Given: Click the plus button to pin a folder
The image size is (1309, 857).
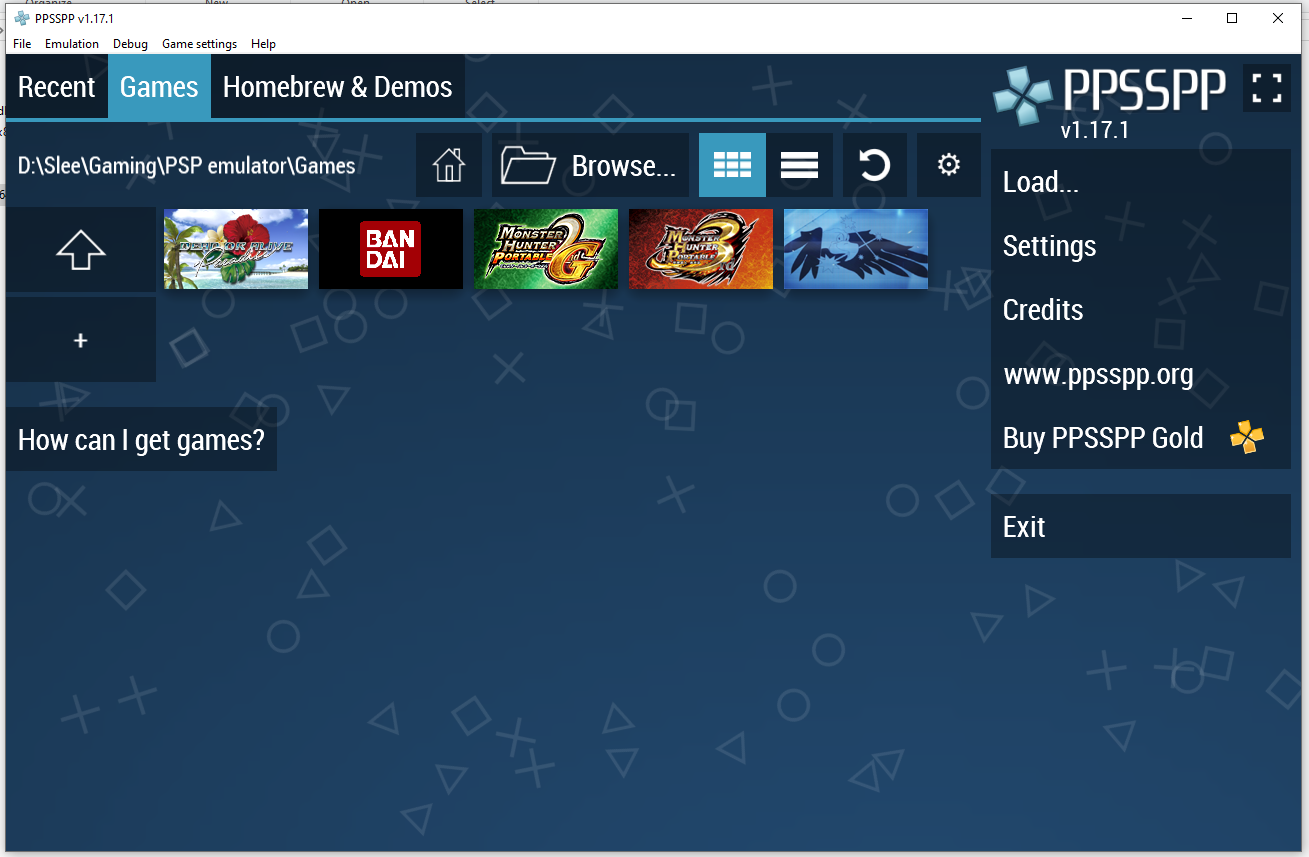Looking at the screenshot, I should click(x=81, y=340).
